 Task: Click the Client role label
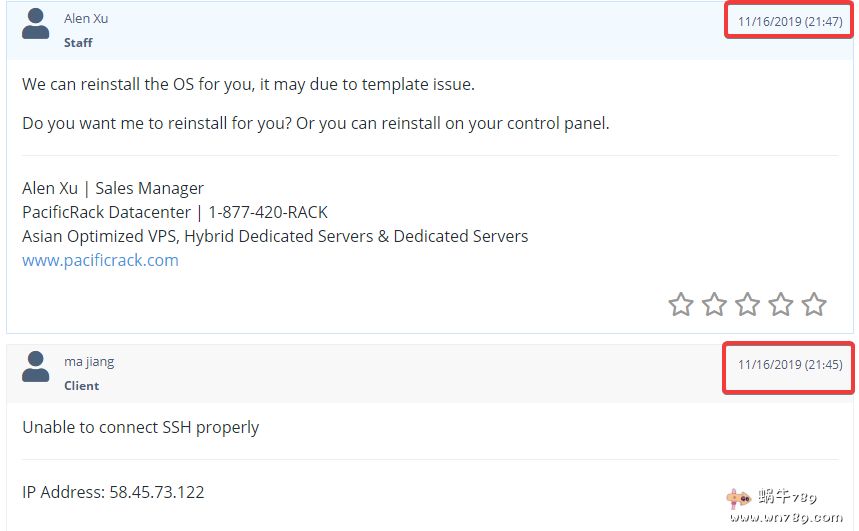81,386
